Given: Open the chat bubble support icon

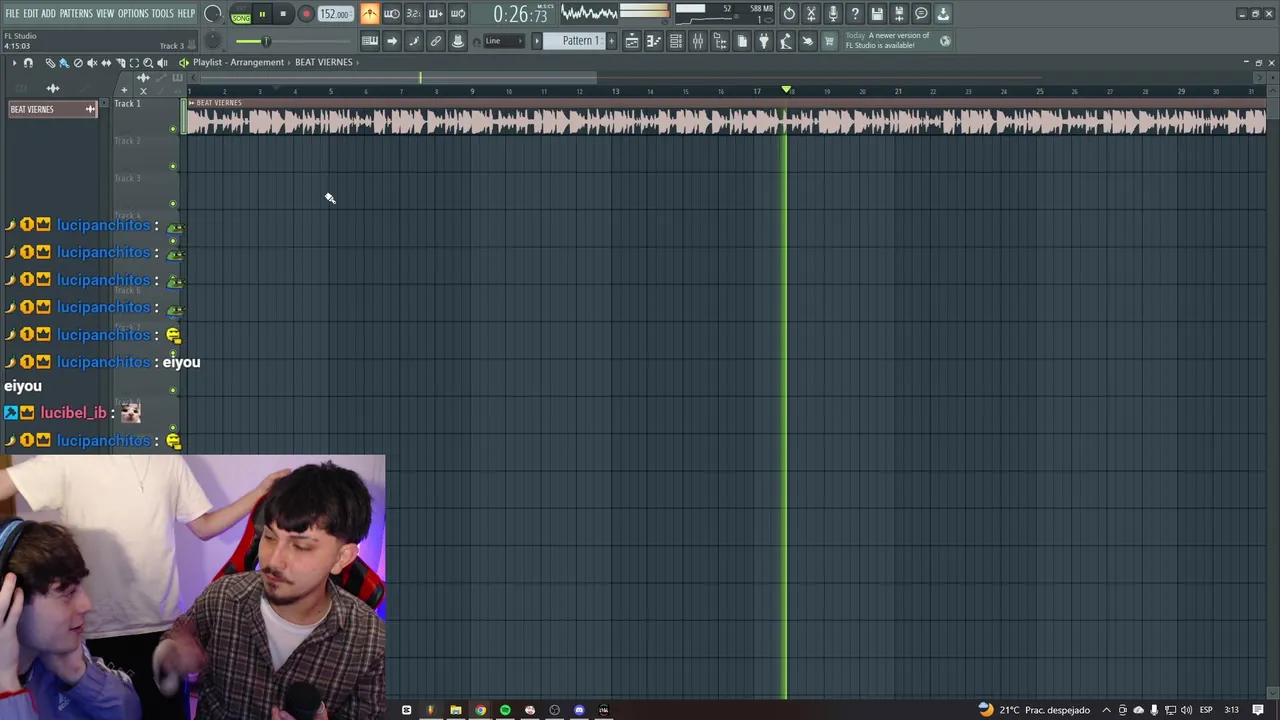Looking at the screenshot, I should tap(921, 14).
